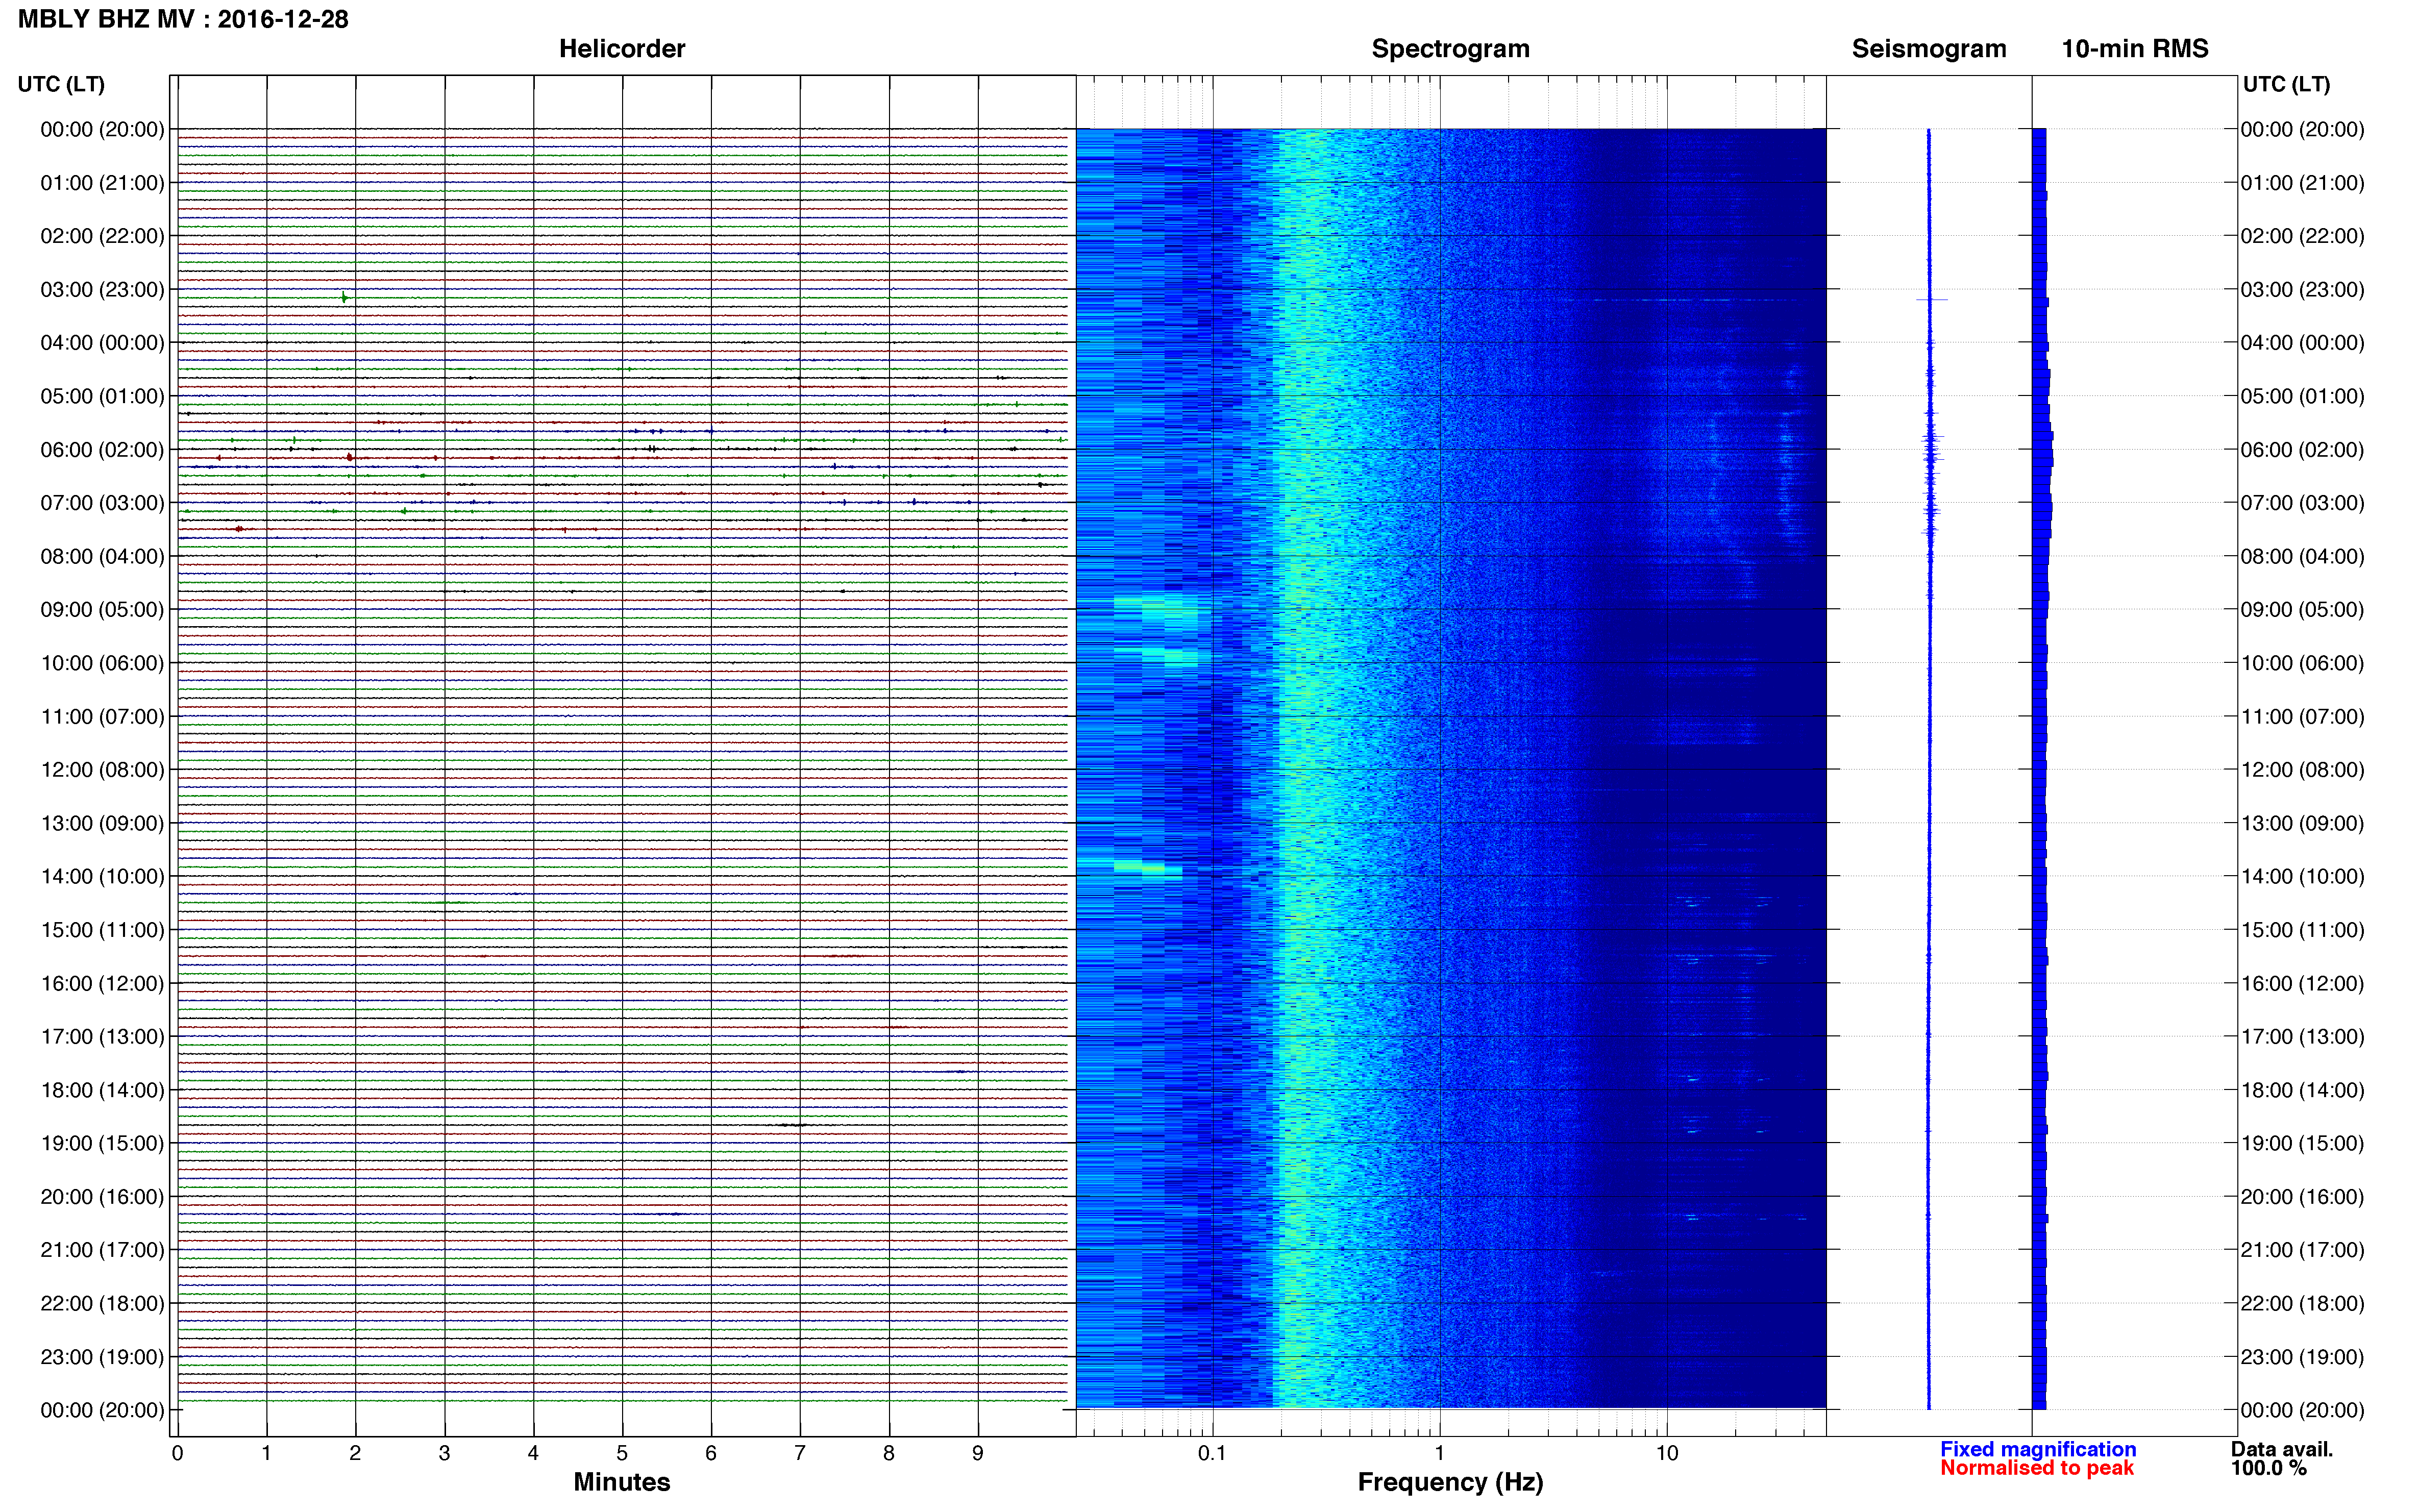Click '22:00 (18:00)' on the helicorder time axis
The height and width of the screenshot is (1512, 2419).
(x=102, y=1304)
